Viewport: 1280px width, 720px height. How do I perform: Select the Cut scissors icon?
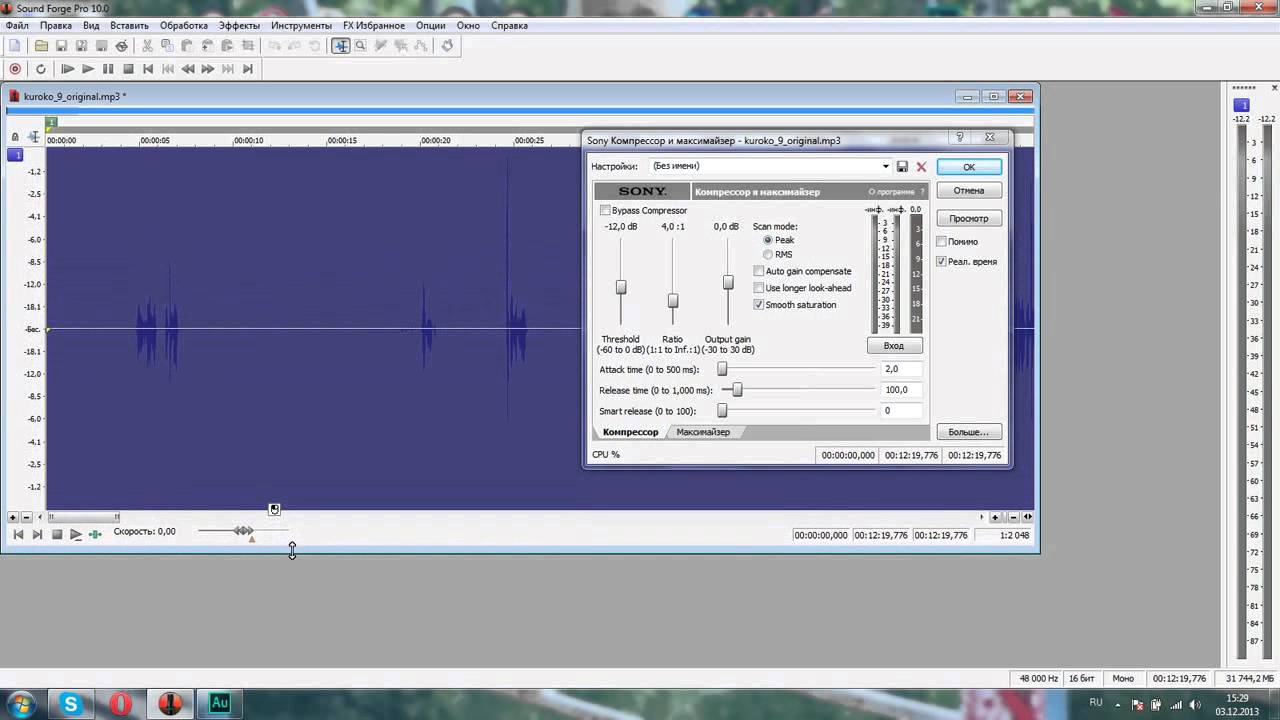click(147, 45)
